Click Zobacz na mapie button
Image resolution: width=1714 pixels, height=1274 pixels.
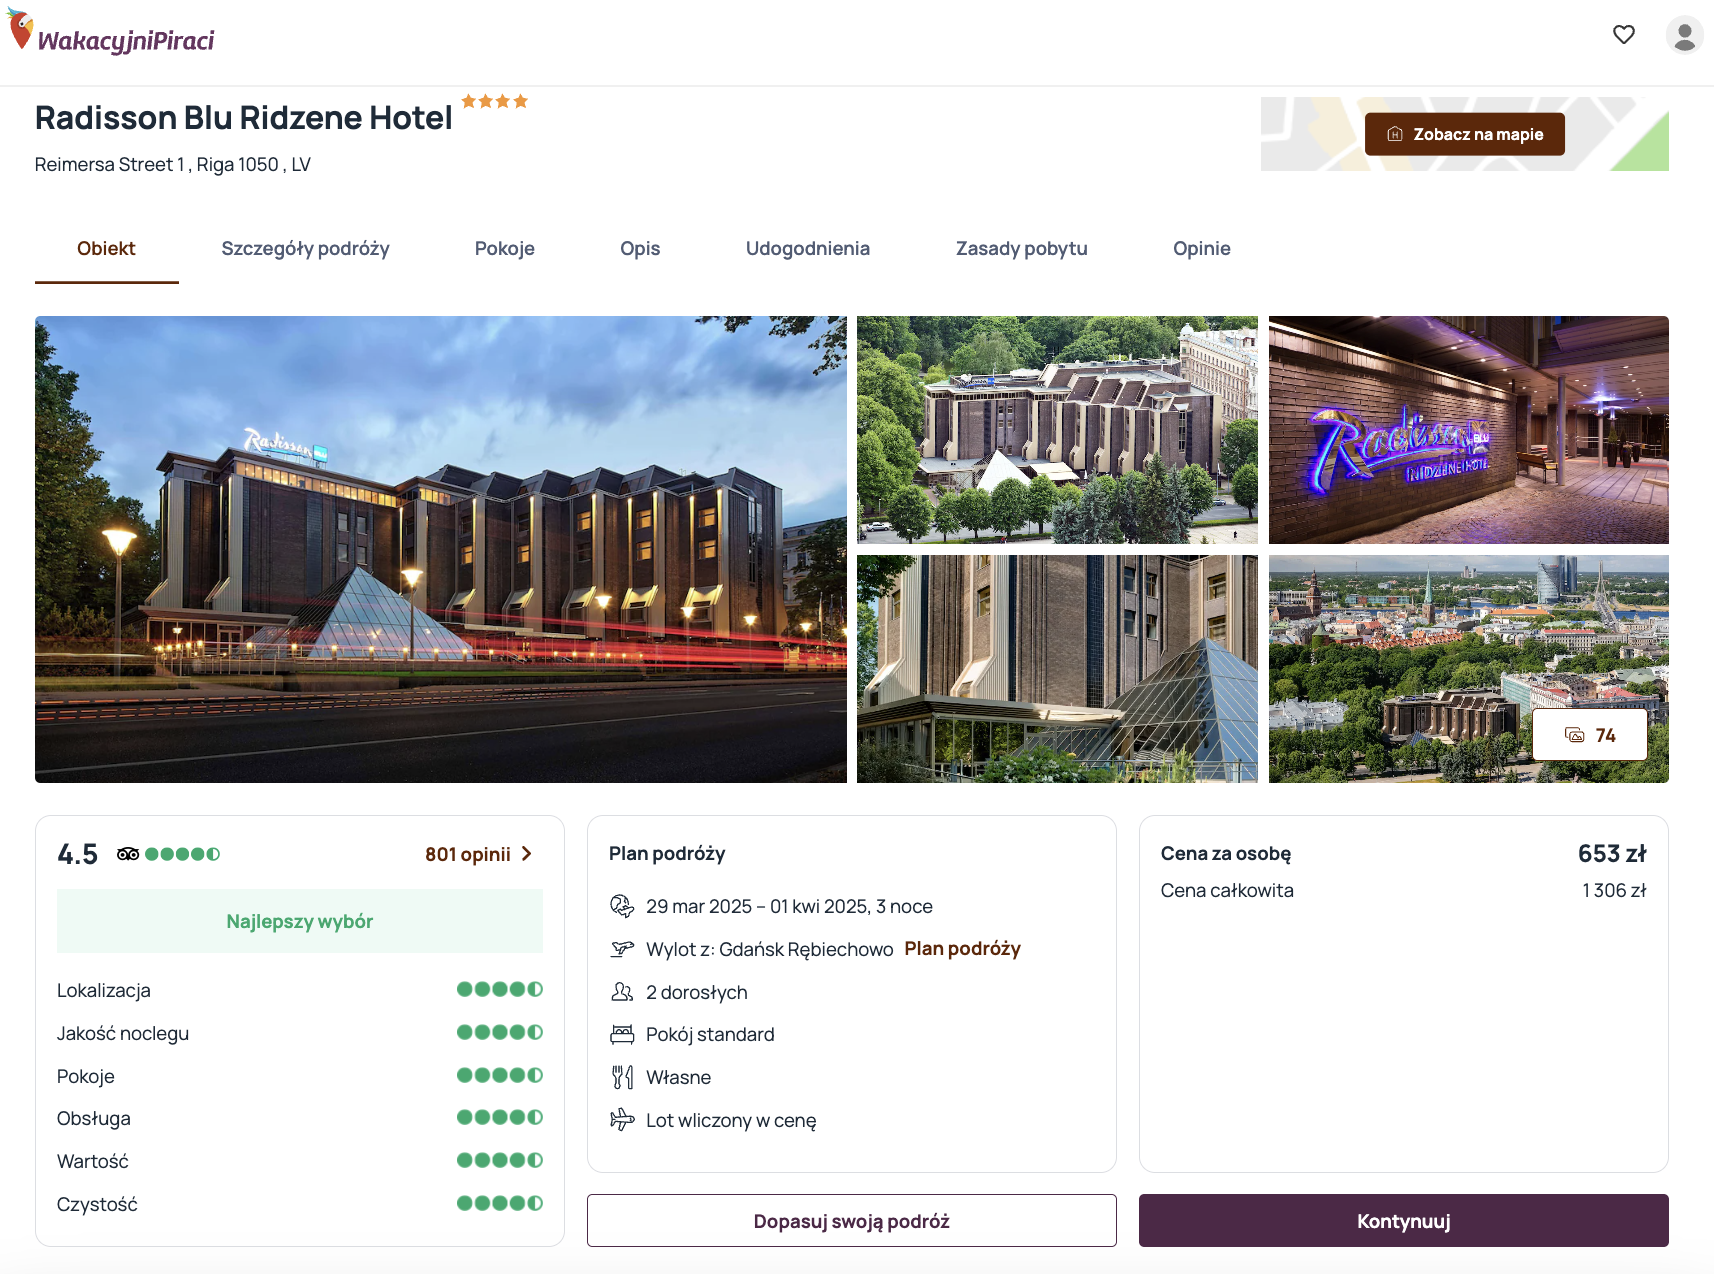[x=1465, y=134]
